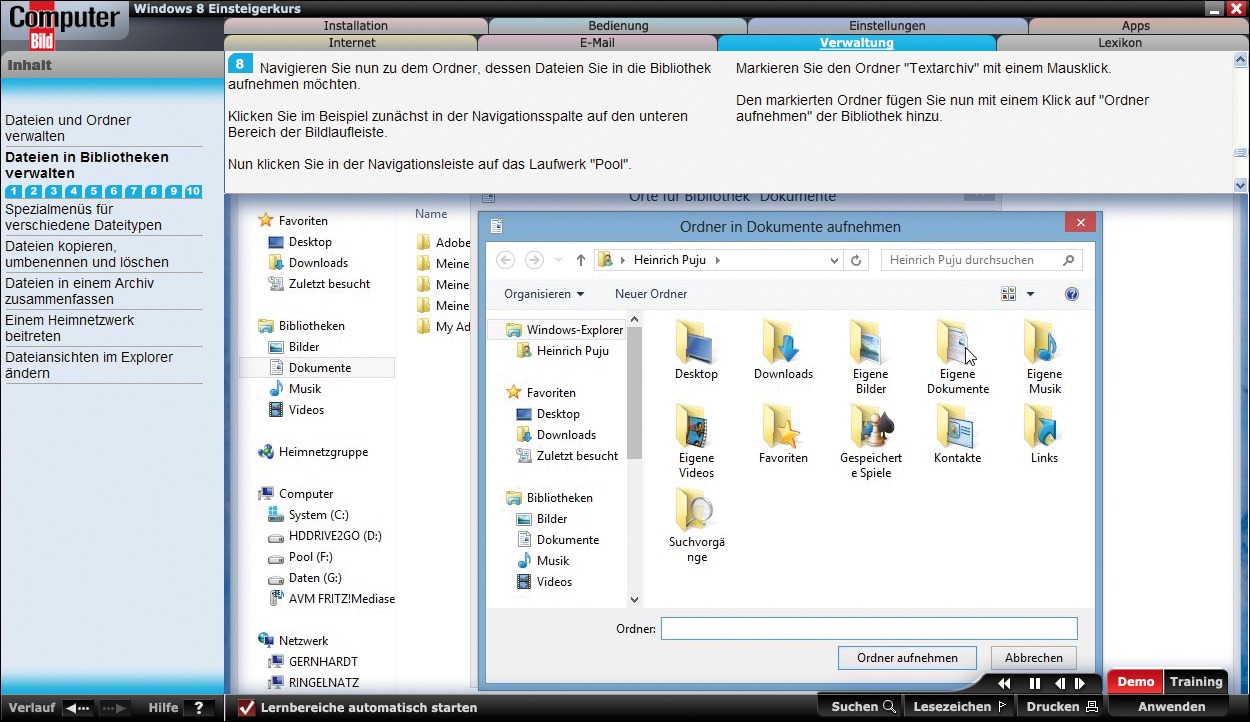
Task: Open Einem Heimnetzwerk beitreten chapter
Action: (69, 328)
